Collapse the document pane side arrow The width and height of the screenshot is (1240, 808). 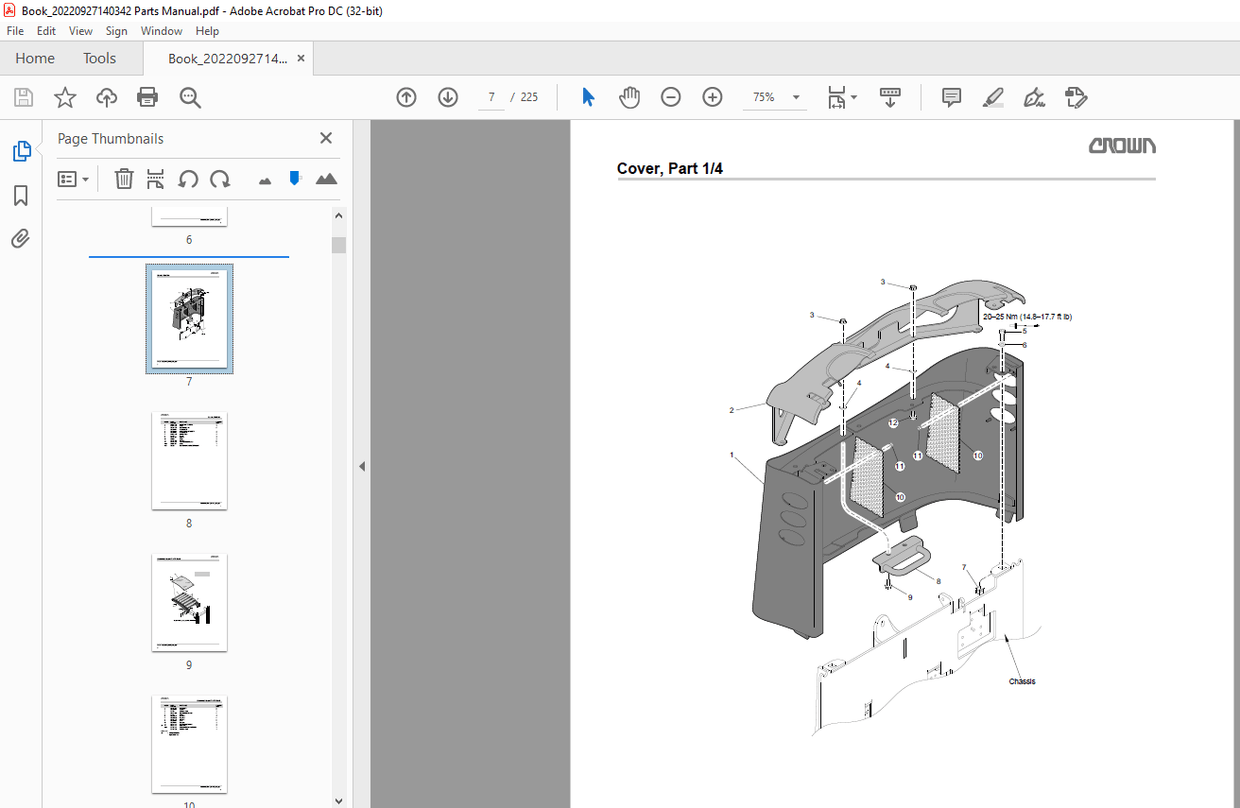361,465
